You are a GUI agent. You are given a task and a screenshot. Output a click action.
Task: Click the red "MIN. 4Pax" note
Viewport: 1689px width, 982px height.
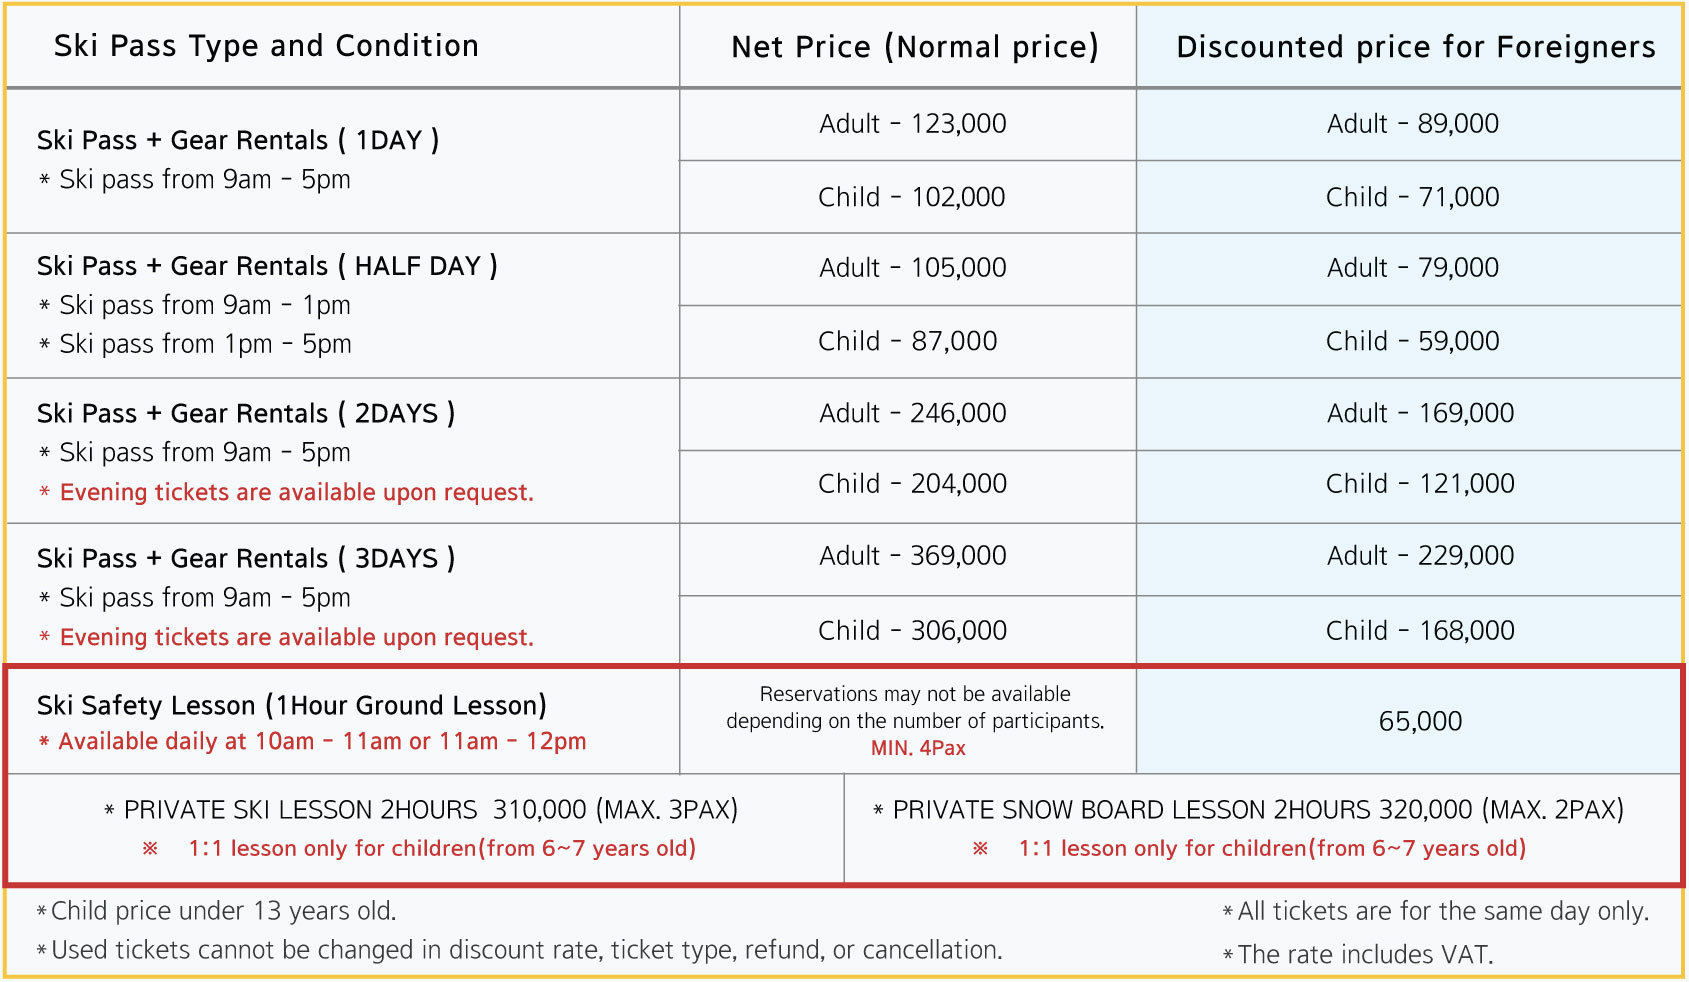pos(918,748)
